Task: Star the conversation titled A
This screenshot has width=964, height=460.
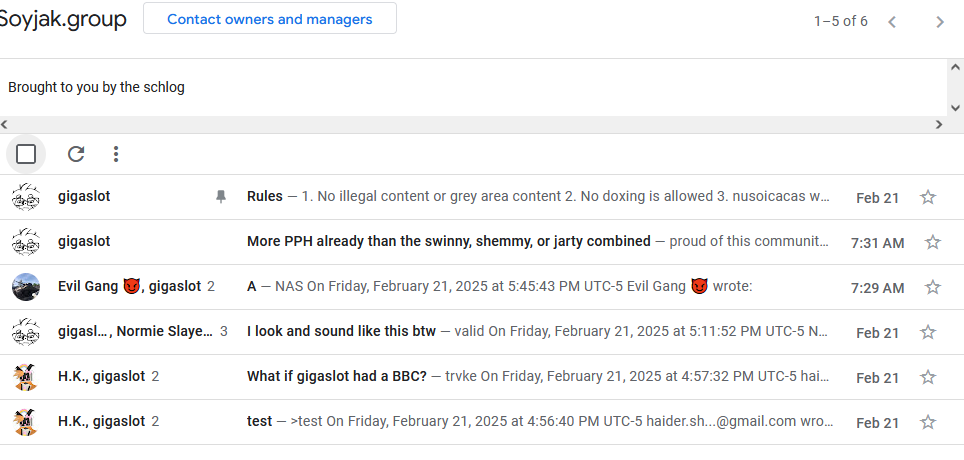Action: tap(933, 287)
